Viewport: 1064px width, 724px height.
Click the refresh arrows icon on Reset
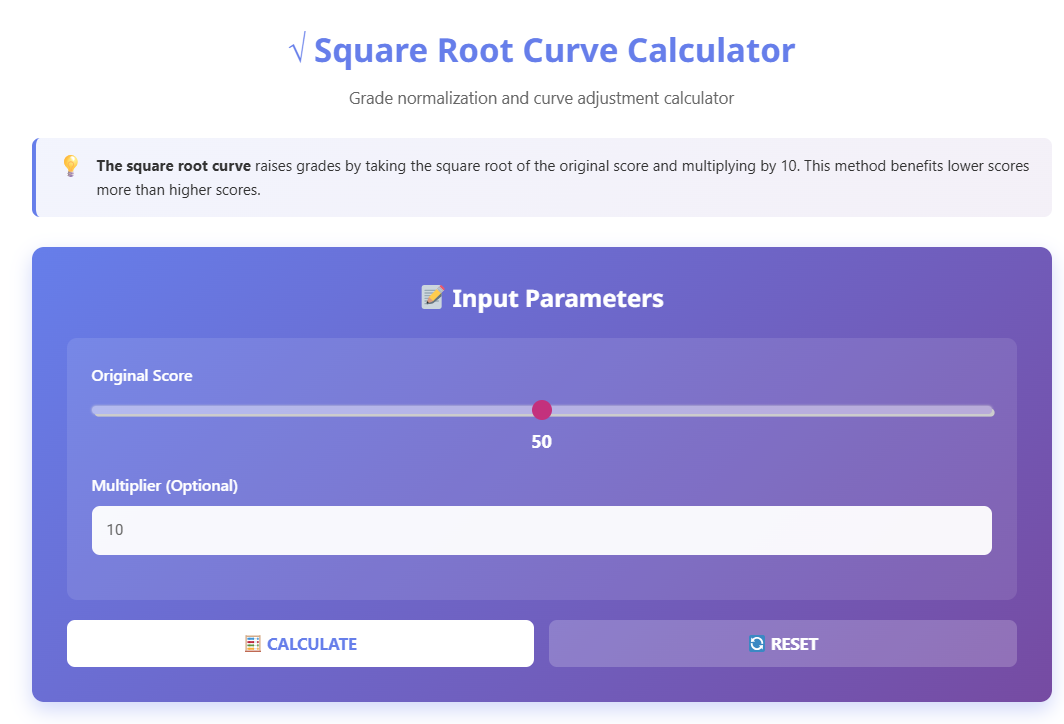tap(757, 644)
